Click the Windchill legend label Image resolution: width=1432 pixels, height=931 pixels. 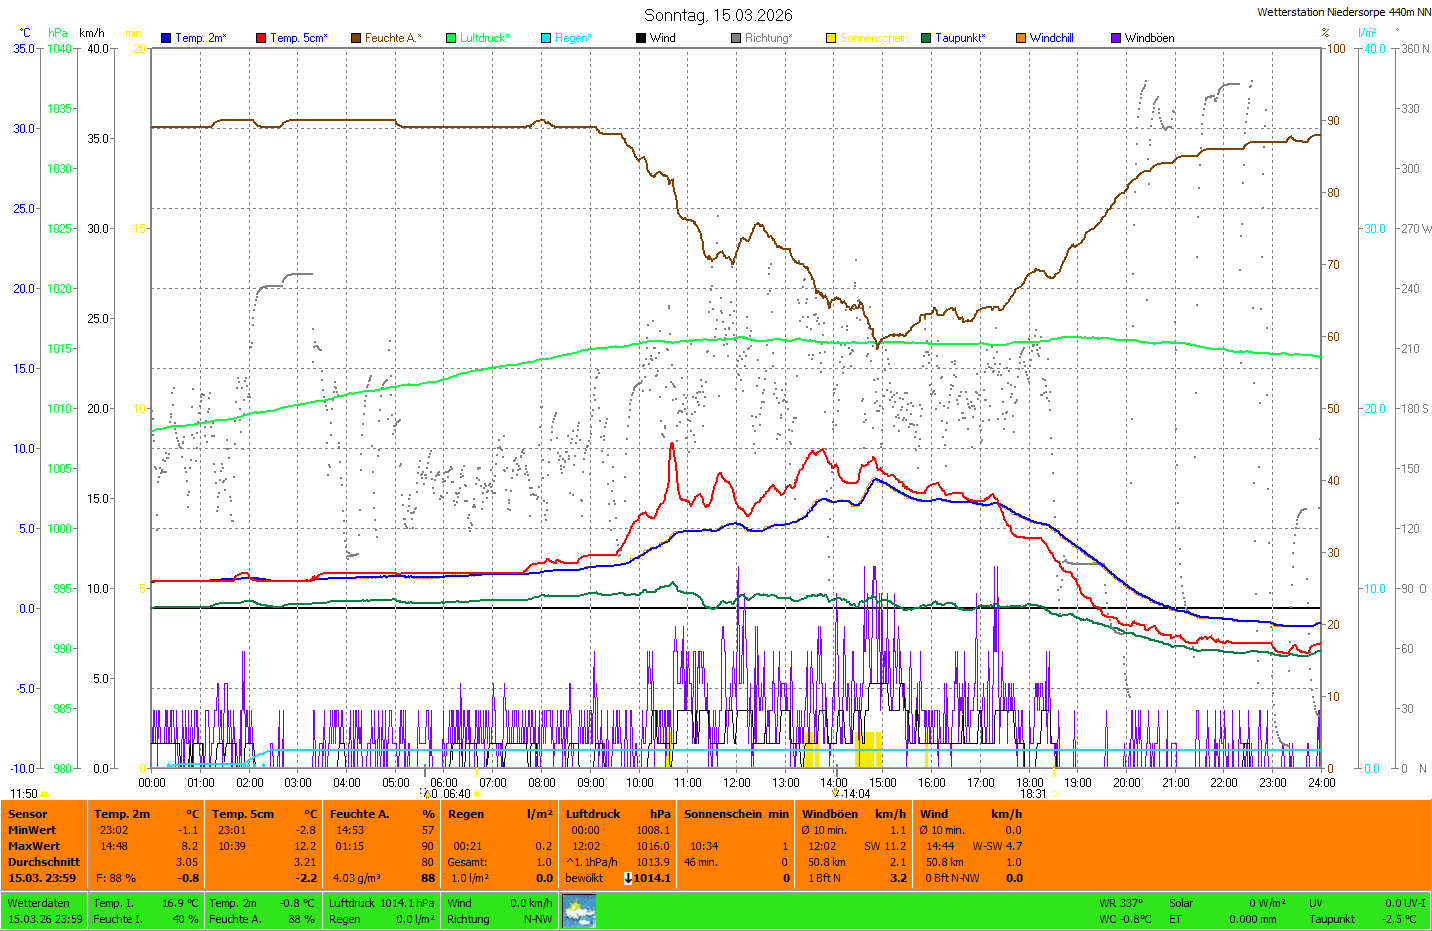(1051, 38)
